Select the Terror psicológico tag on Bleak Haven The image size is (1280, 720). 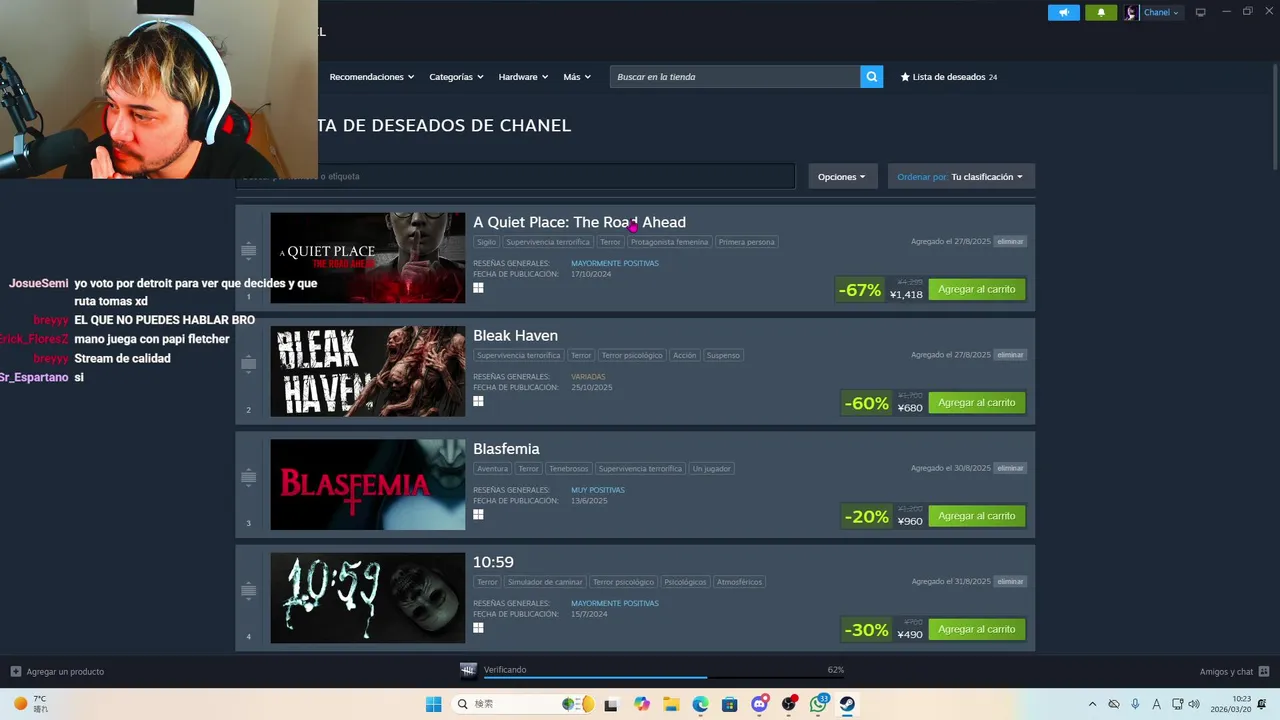click(631, 355)
